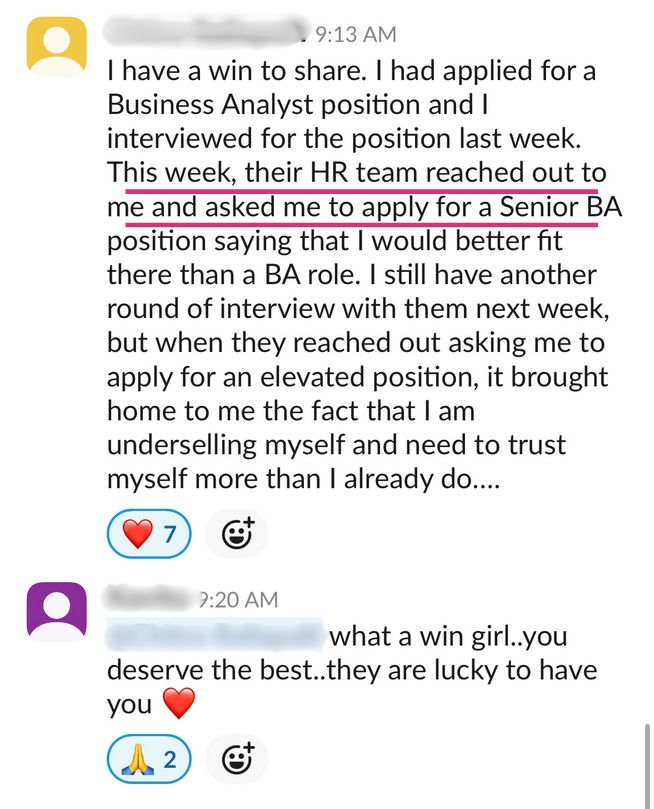Click the heart emoji inside the 7-count reaction
This screenshot has width=654, height=809.
tap(135, 536)
